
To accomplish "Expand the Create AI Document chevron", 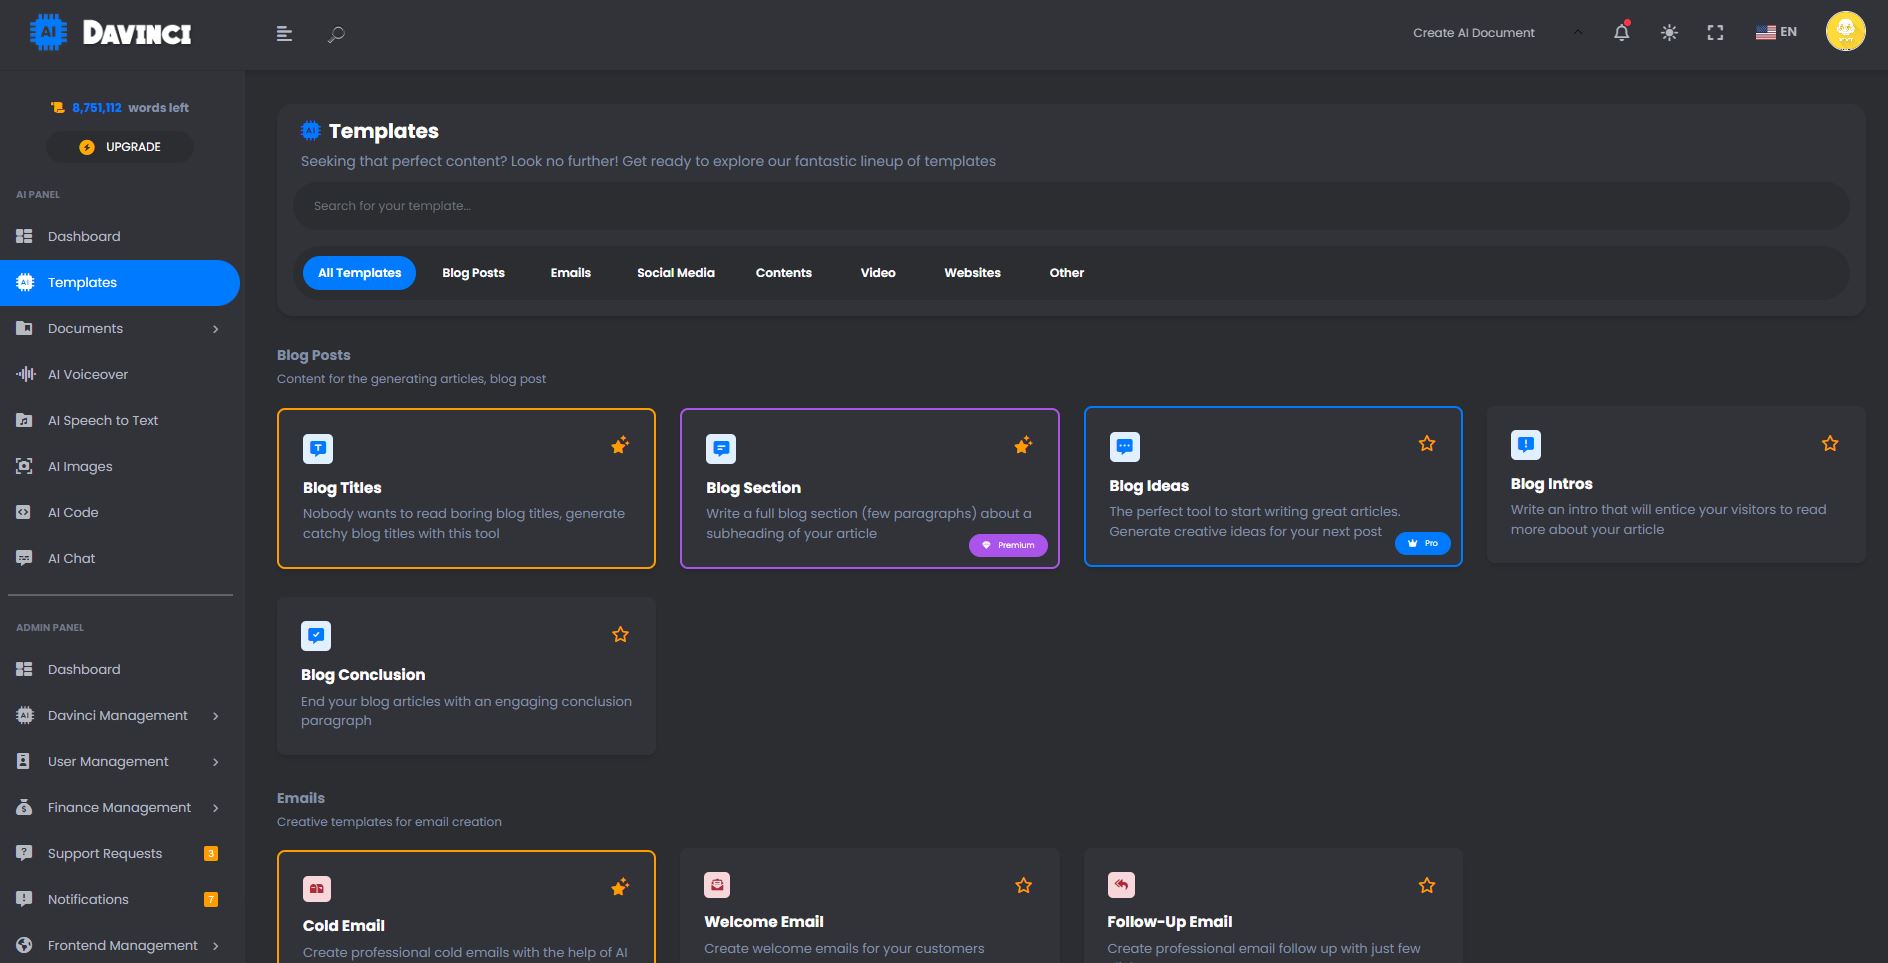I will (x=1578, y=32).
